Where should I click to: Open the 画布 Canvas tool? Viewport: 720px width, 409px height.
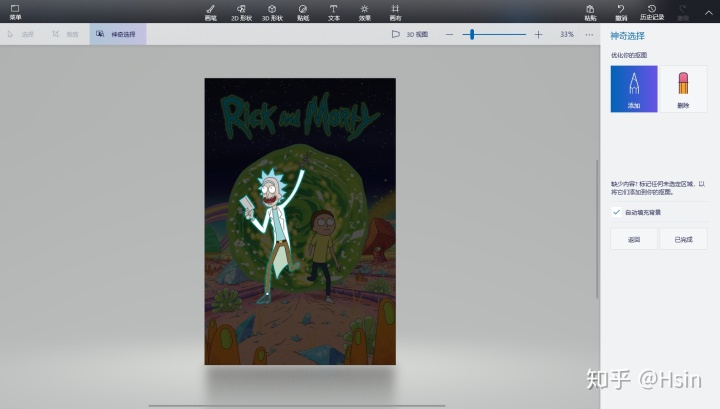395,12
